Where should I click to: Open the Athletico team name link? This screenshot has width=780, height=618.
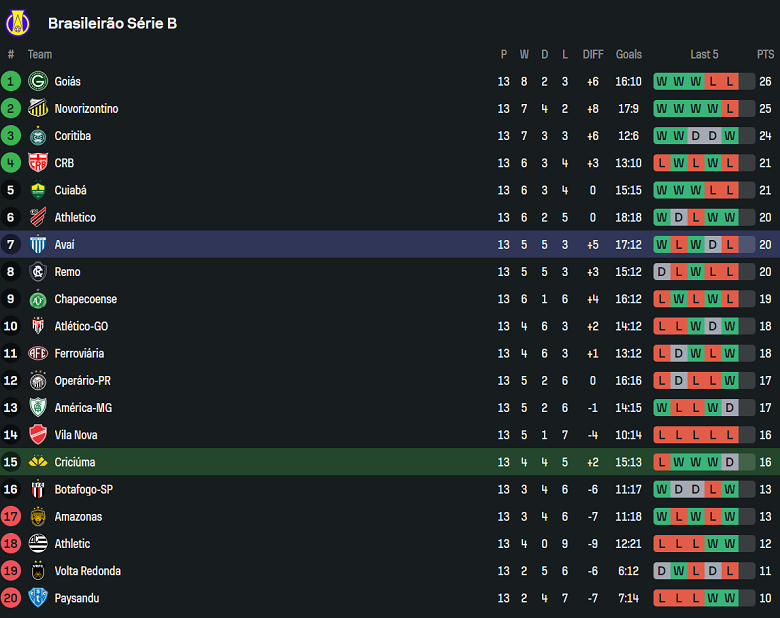tap(75, 217)
